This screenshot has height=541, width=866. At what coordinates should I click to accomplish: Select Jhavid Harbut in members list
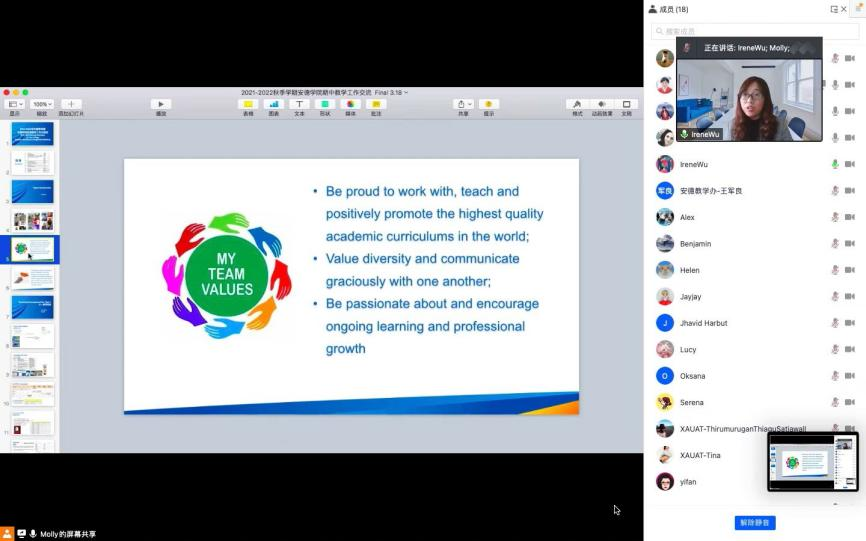point(703,323)
